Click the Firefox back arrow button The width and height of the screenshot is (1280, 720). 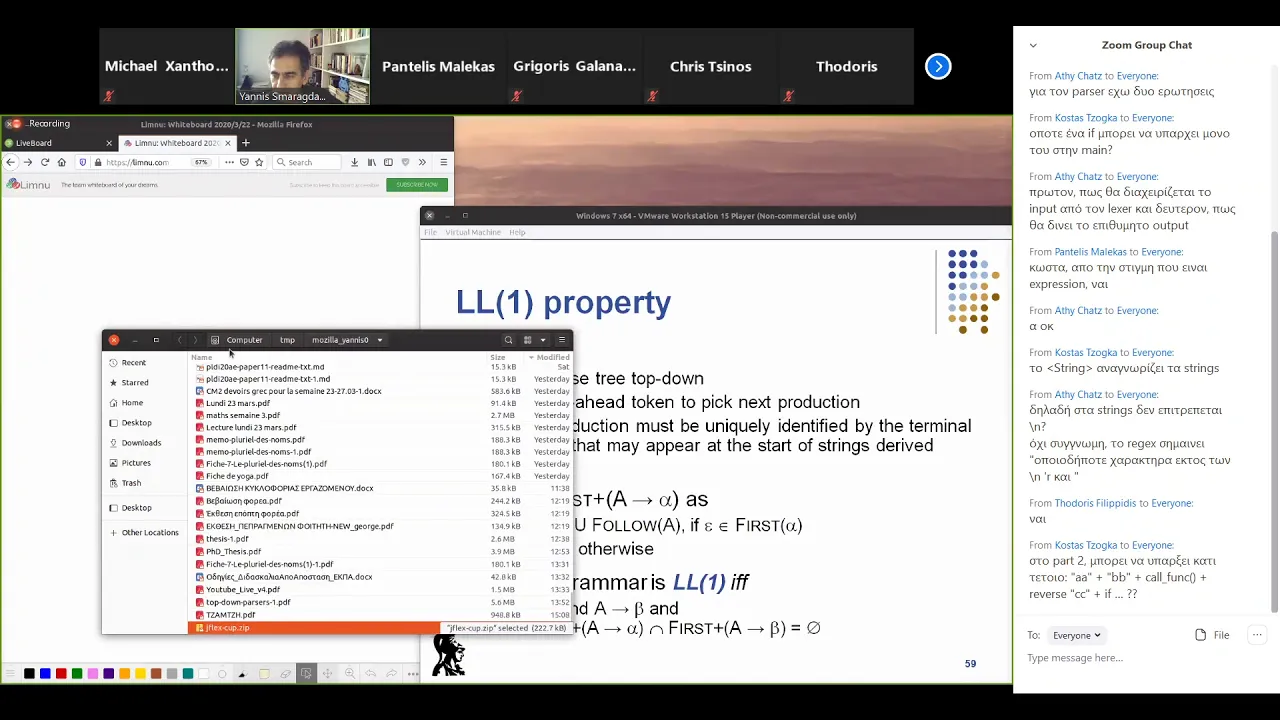coord(11,162)
